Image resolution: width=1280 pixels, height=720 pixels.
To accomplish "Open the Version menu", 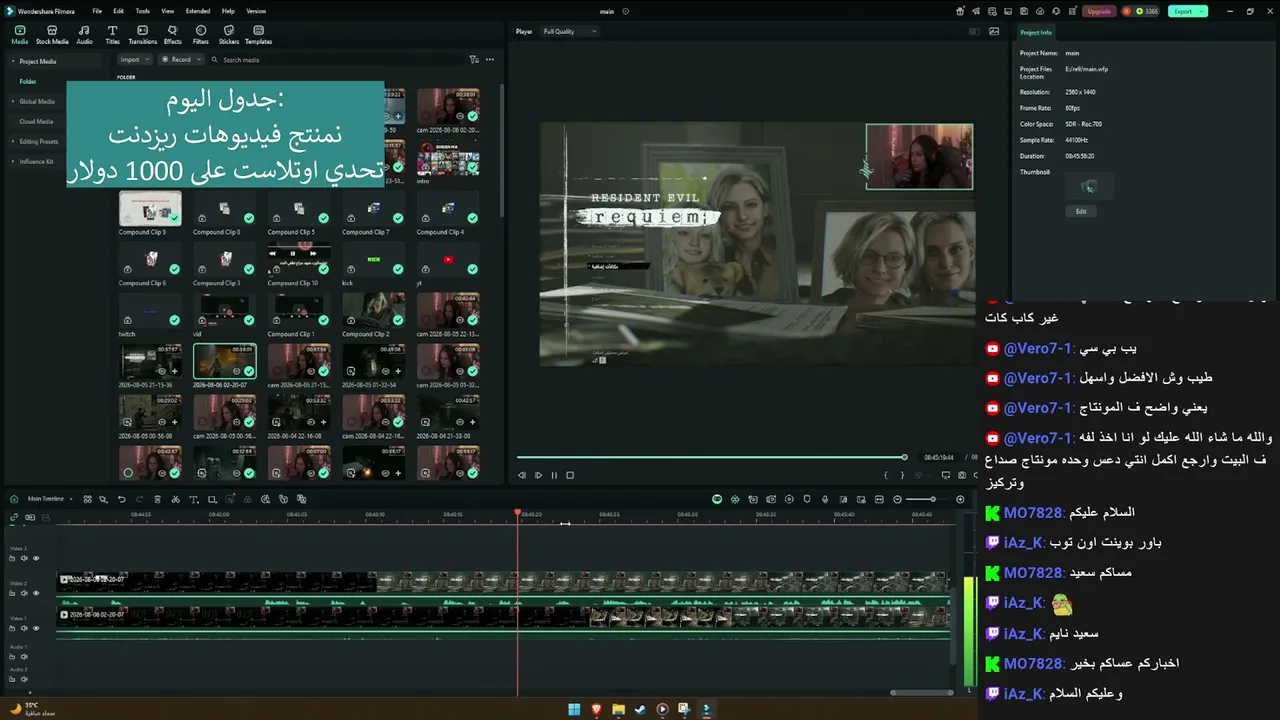I will [x=256, y=11].
